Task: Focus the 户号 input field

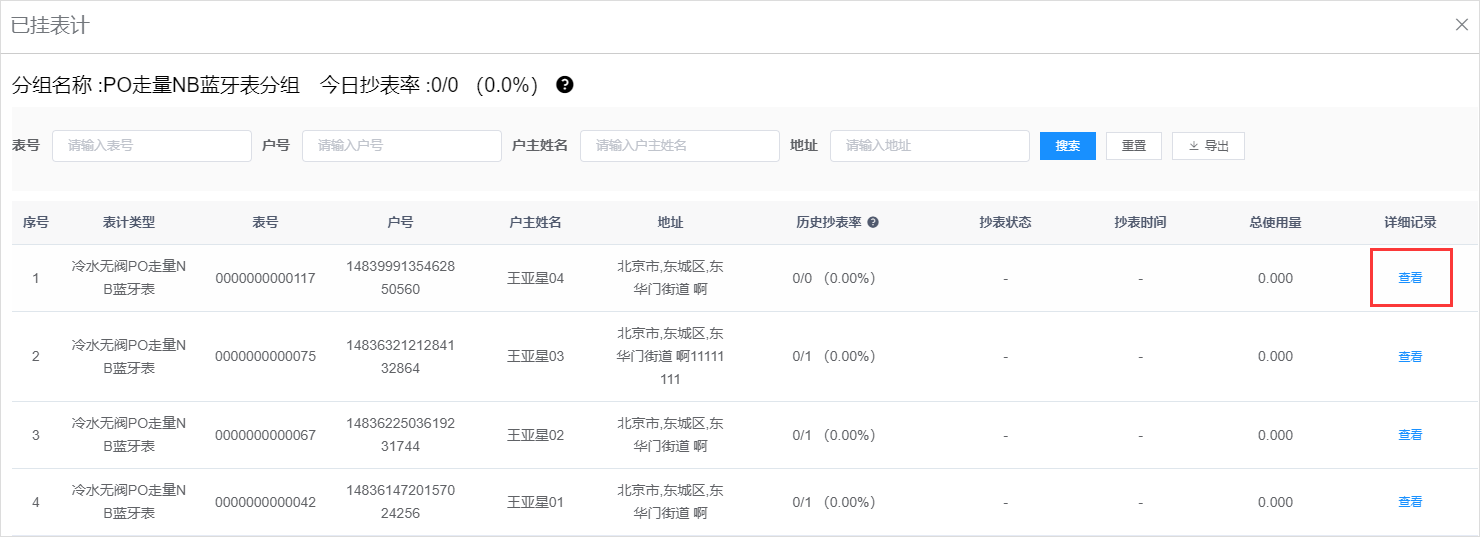Action: (x=402, y=146)
